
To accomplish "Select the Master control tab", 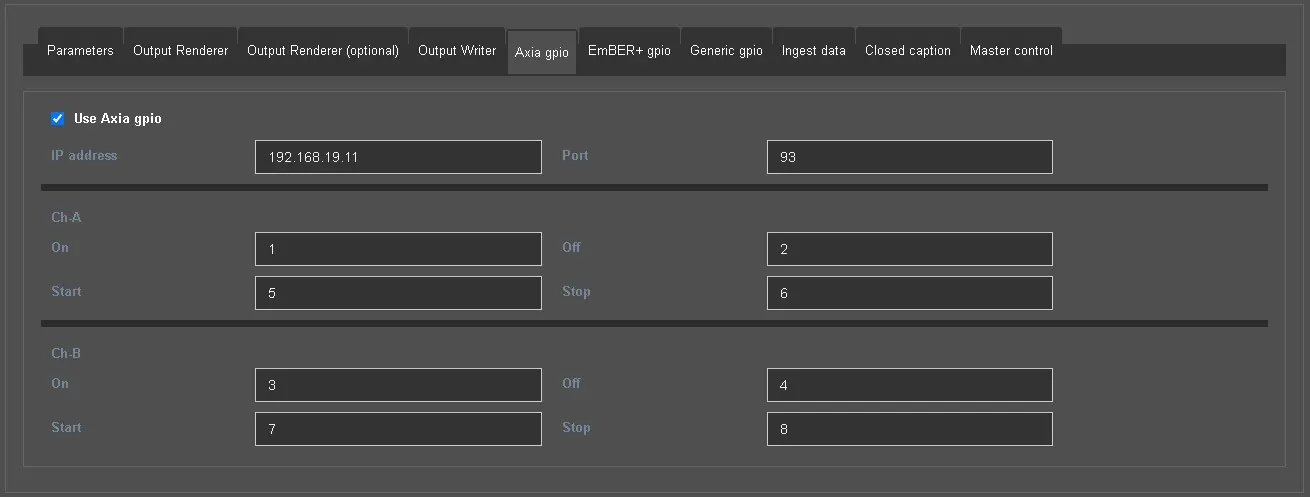I will point(1011,51).
